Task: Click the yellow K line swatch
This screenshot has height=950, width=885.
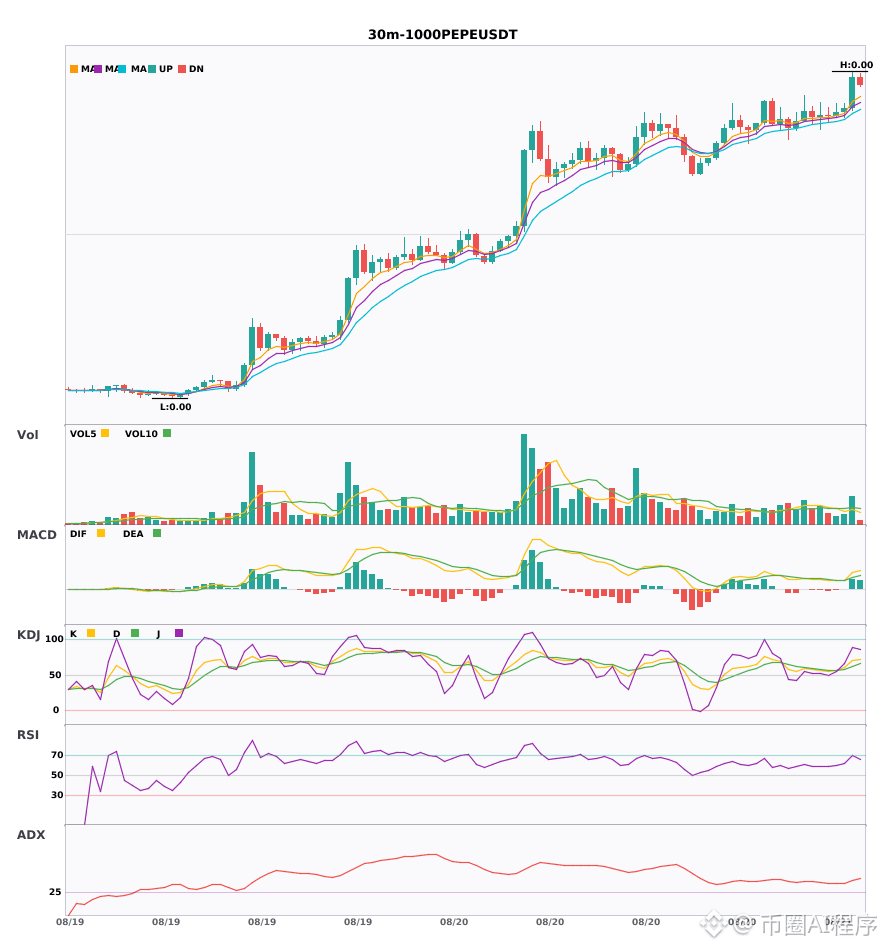Action: click(91, 633)
